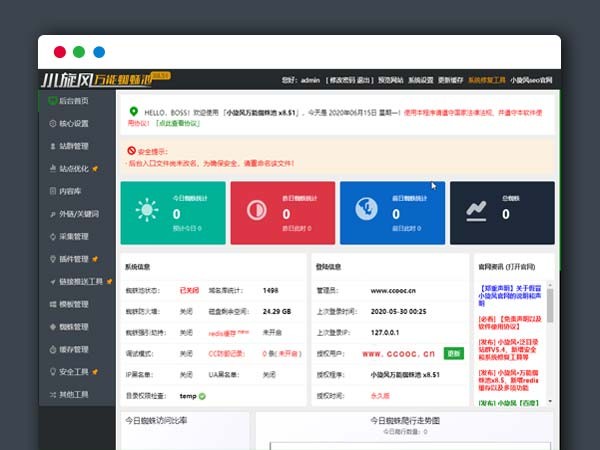600x450 pixels.
Task: Click the browser window's red dot
Action: click(x=60, y=52)
